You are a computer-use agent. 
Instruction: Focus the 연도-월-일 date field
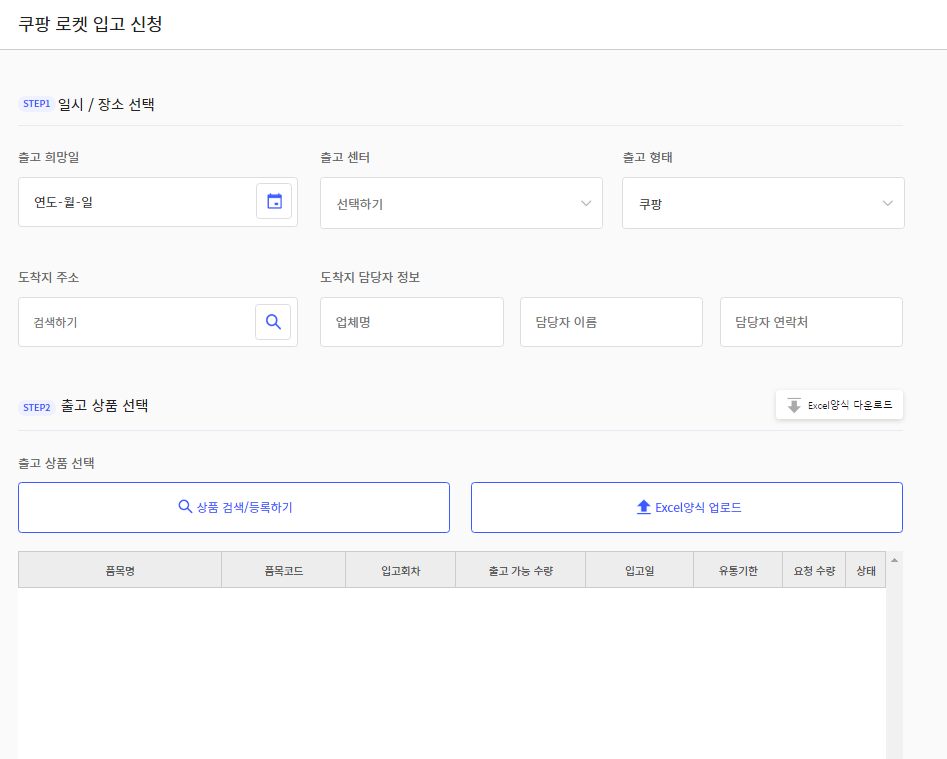[136, 202]
